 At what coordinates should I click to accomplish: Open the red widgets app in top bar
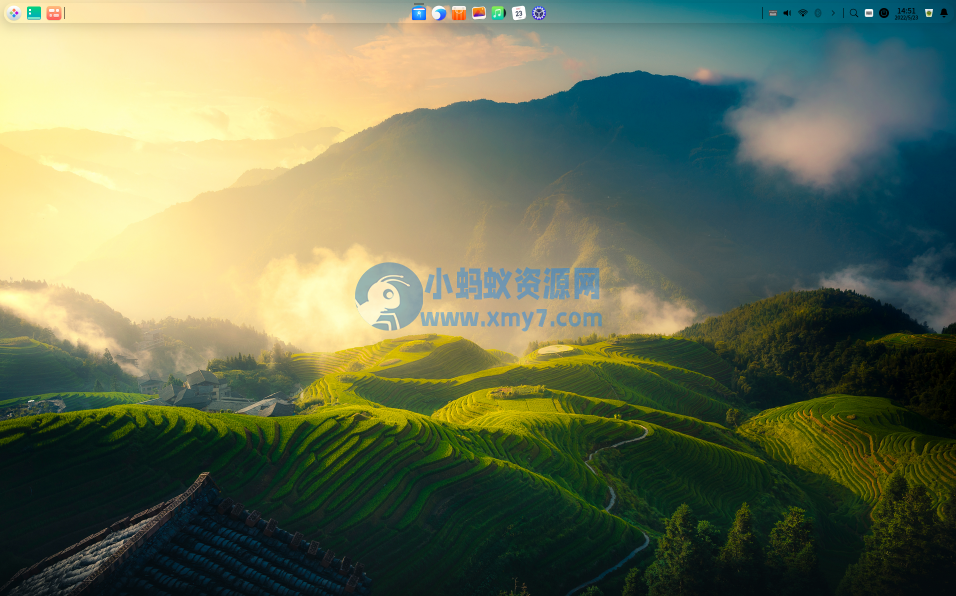(x=53, y=13)
